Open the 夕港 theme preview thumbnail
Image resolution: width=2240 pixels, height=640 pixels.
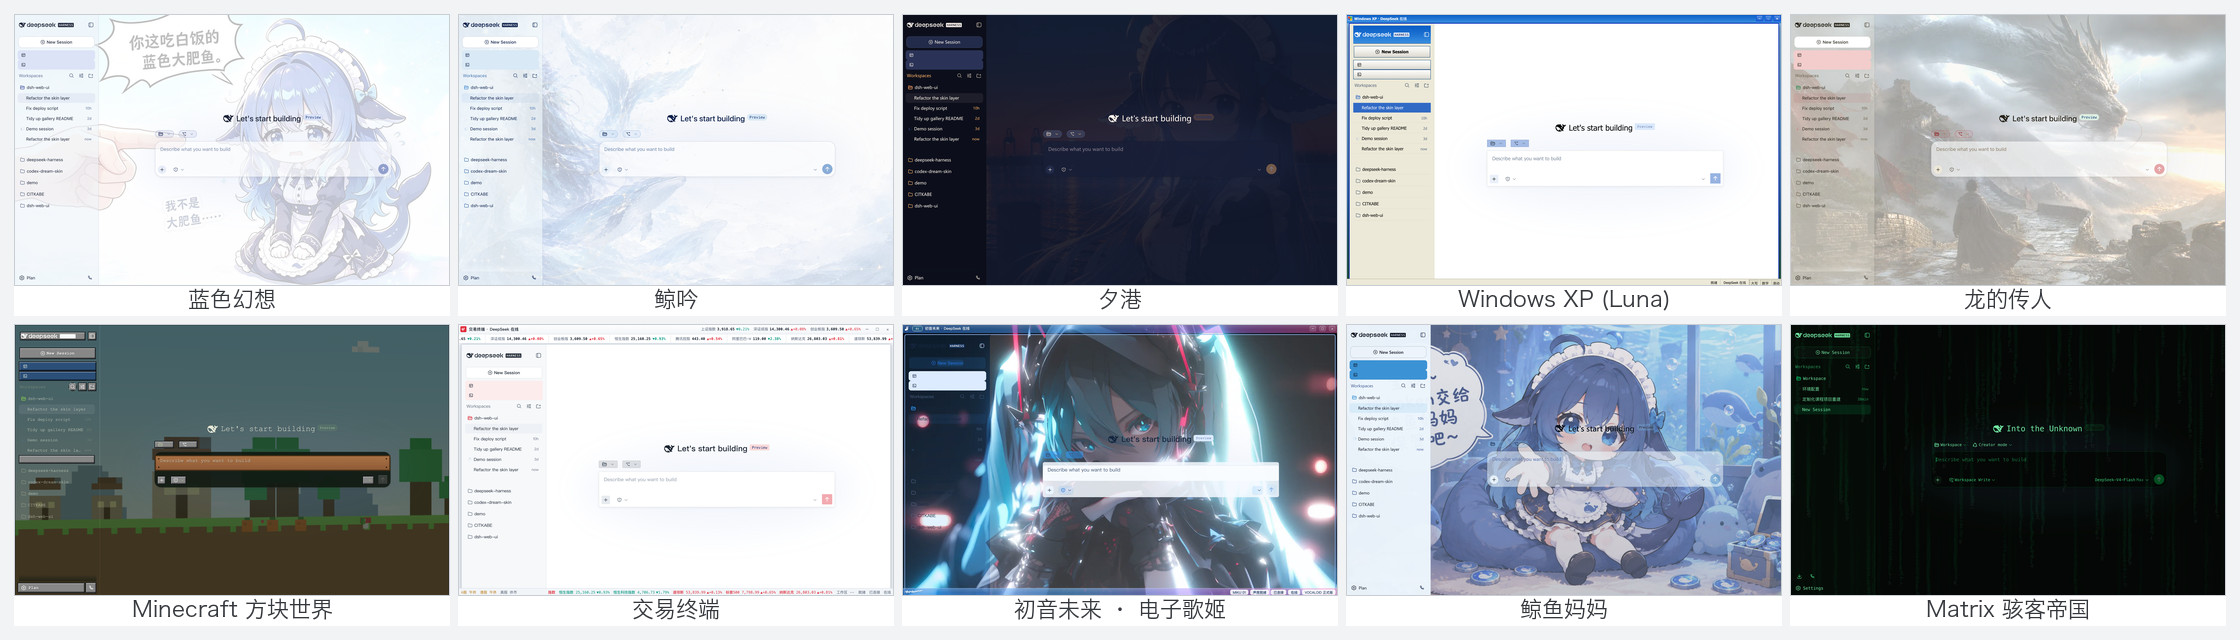(x=1120, y=150)
